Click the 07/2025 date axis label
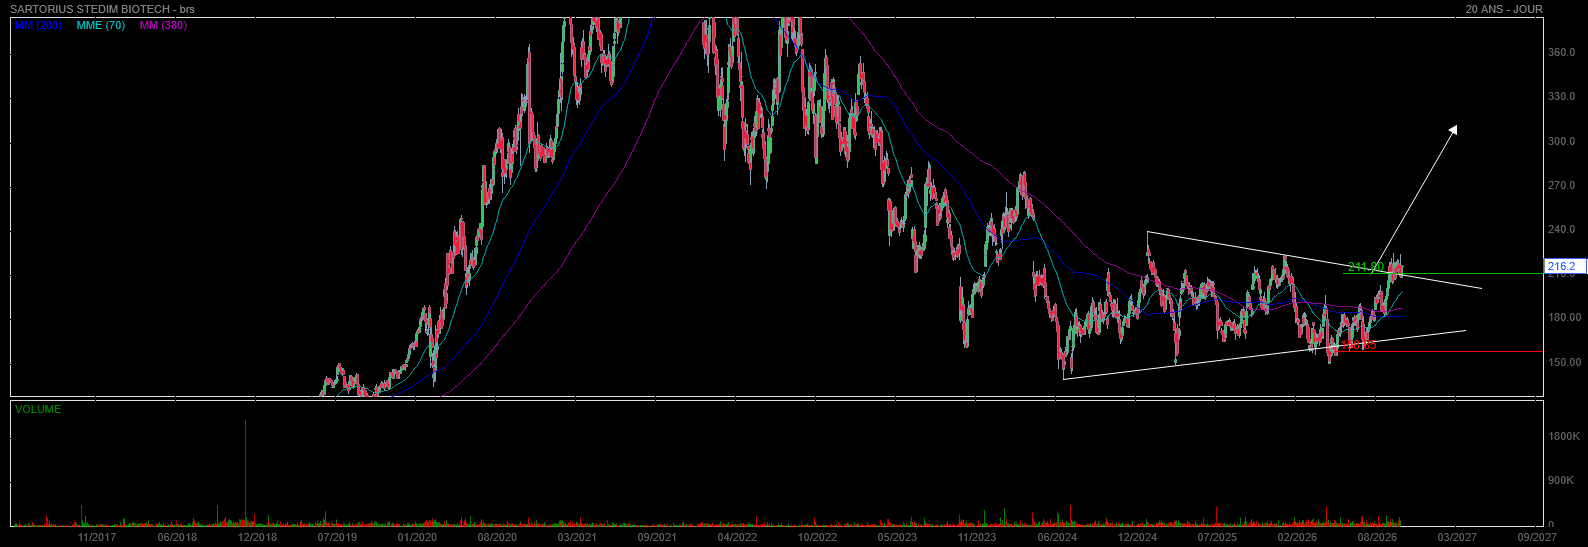 pyautogui.click(x=1217, y=537)
